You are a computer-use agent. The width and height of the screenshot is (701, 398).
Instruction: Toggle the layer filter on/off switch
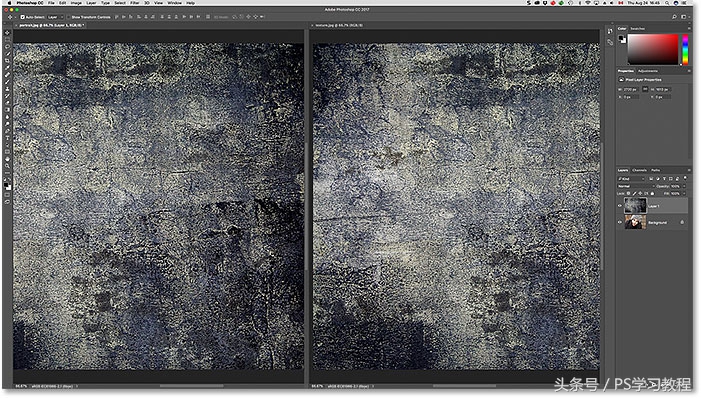click(685, 178)
